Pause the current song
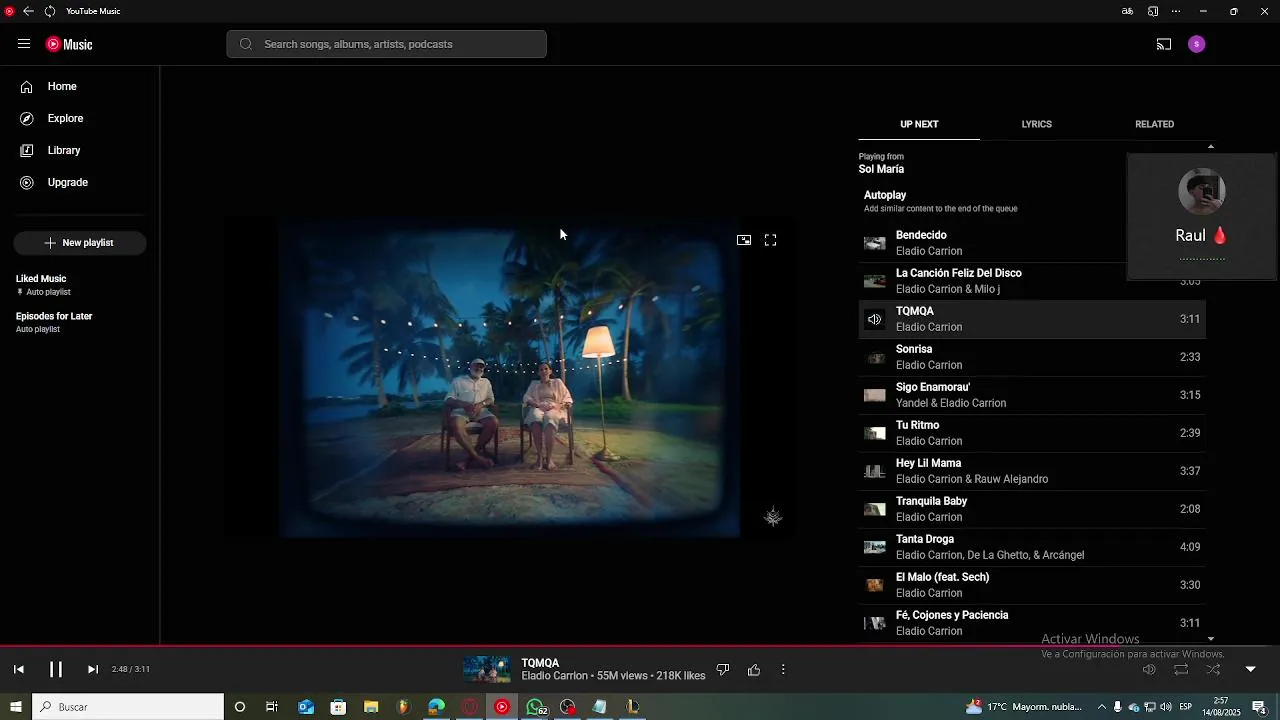Screen dimensions: 1280x720 tap(56, 669)
